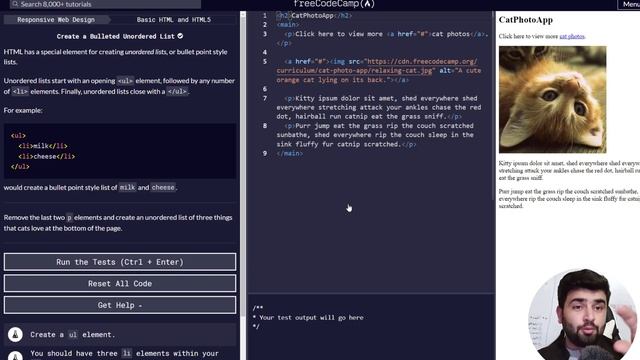Click the 'Create a ul element.' test row

point(120,334)
